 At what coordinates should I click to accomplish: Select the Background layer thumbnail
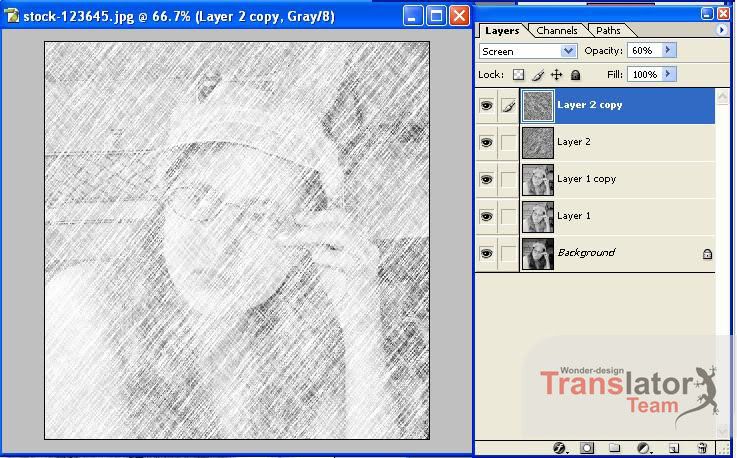(x=538, y=254)
